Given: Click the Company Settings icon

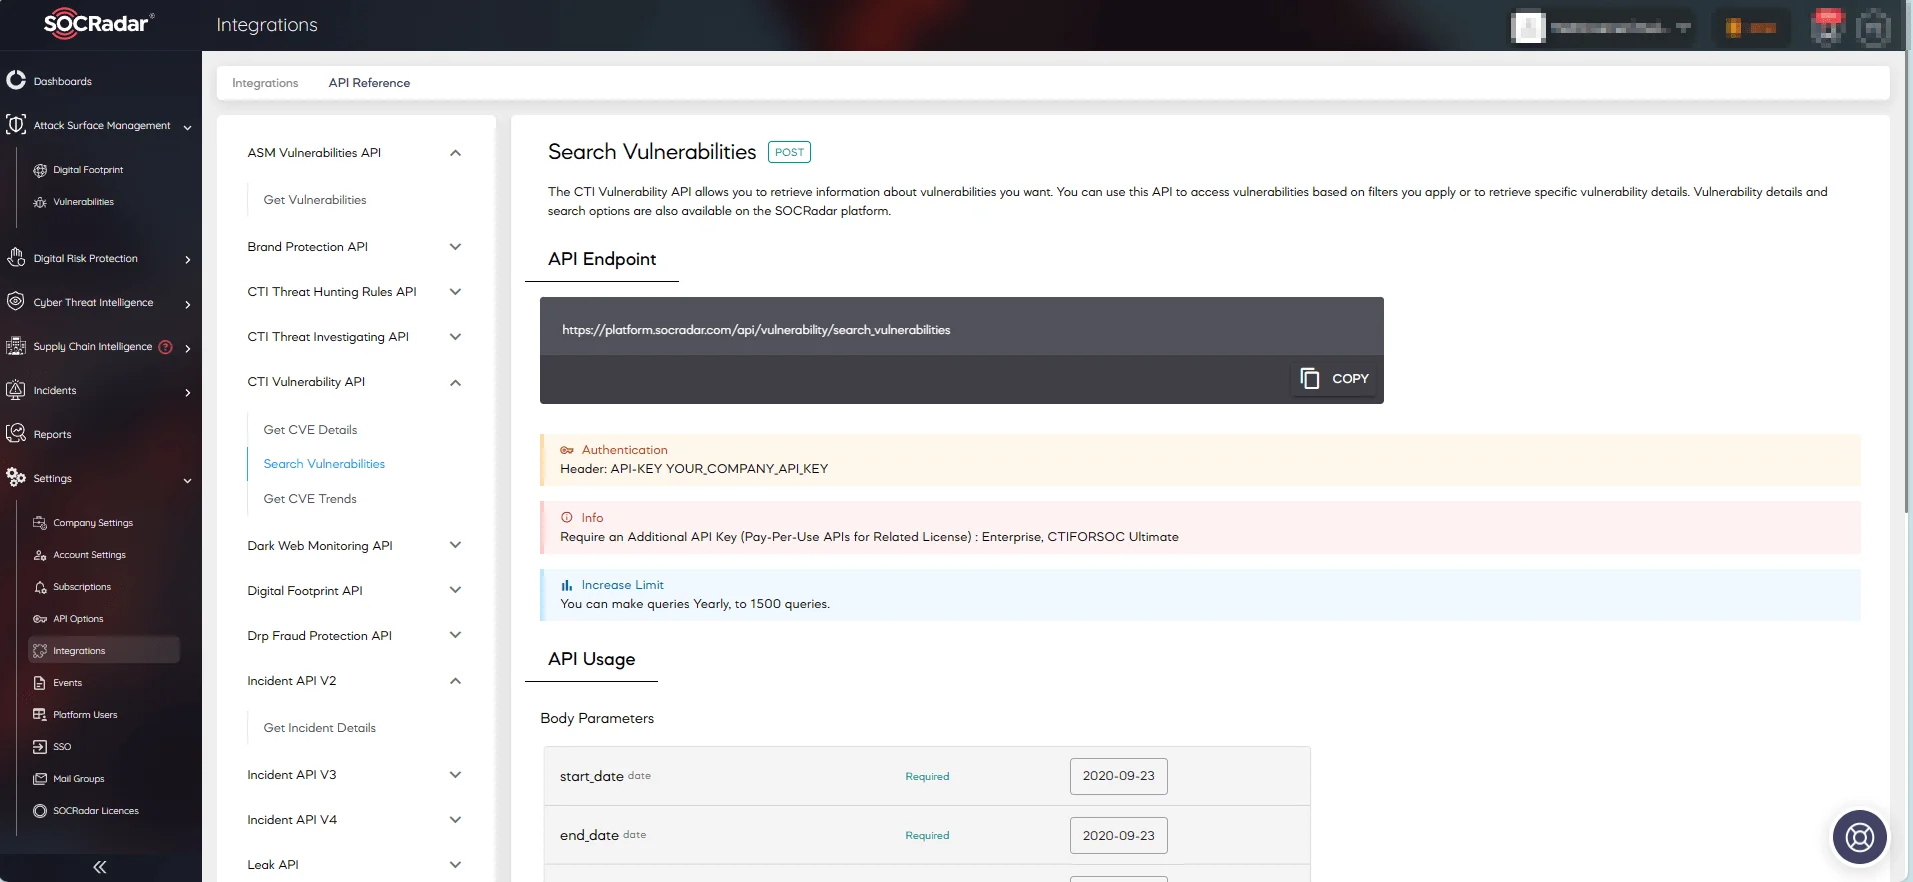Looking at the screenshot, I should coord(40,523).
